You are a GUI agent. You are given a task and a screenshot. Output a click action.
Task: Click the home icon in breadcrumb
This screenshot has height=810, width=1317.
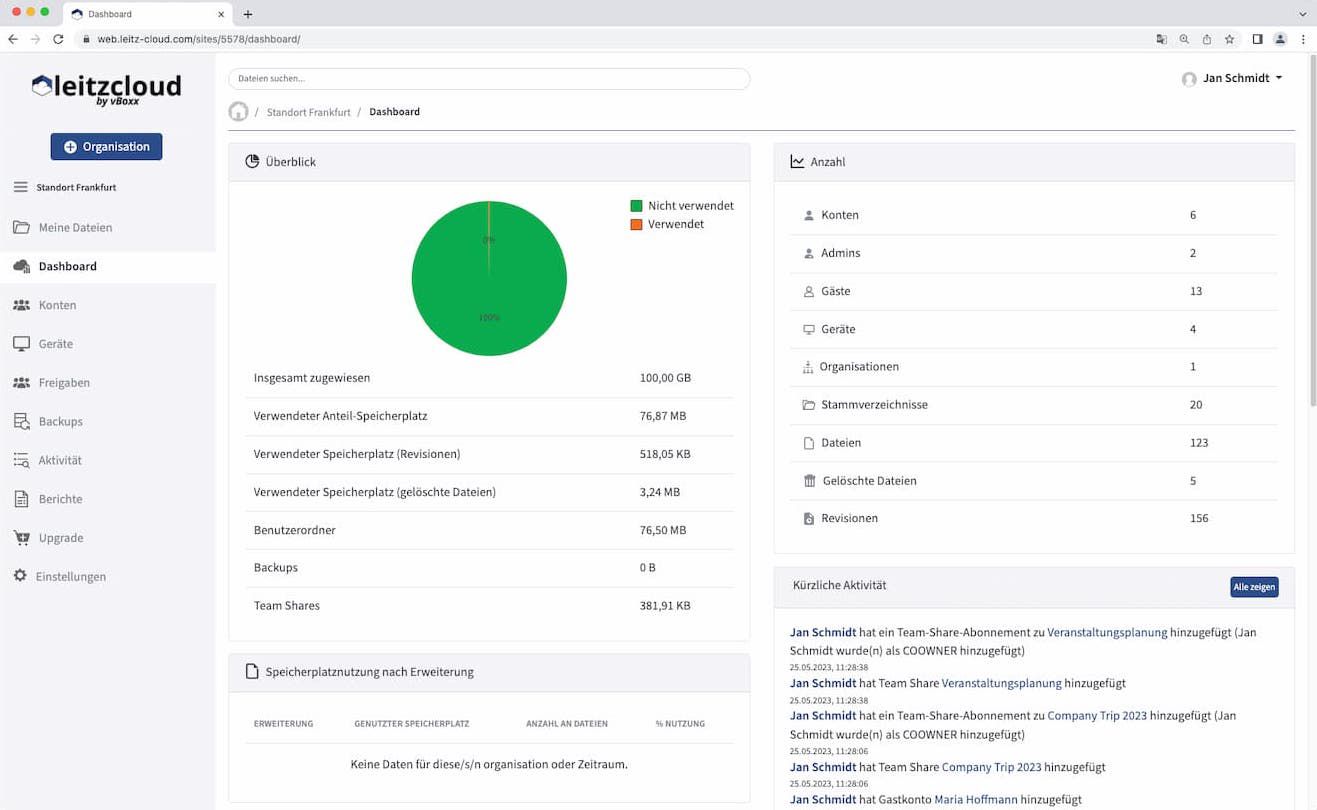pyautogui.click(x=238, y=112)
